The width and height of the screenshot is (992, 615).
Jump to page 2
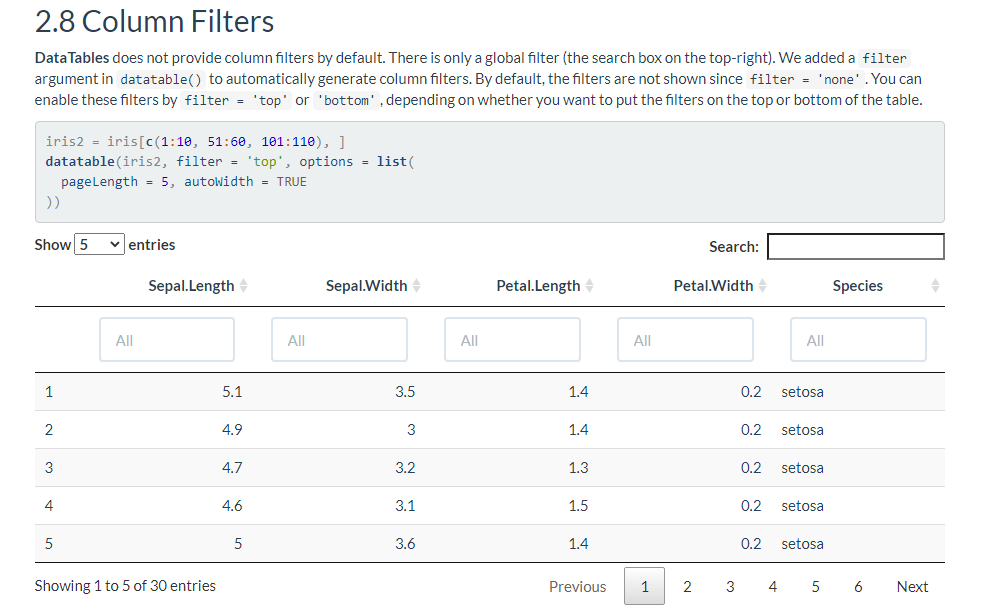coord(687,587)
